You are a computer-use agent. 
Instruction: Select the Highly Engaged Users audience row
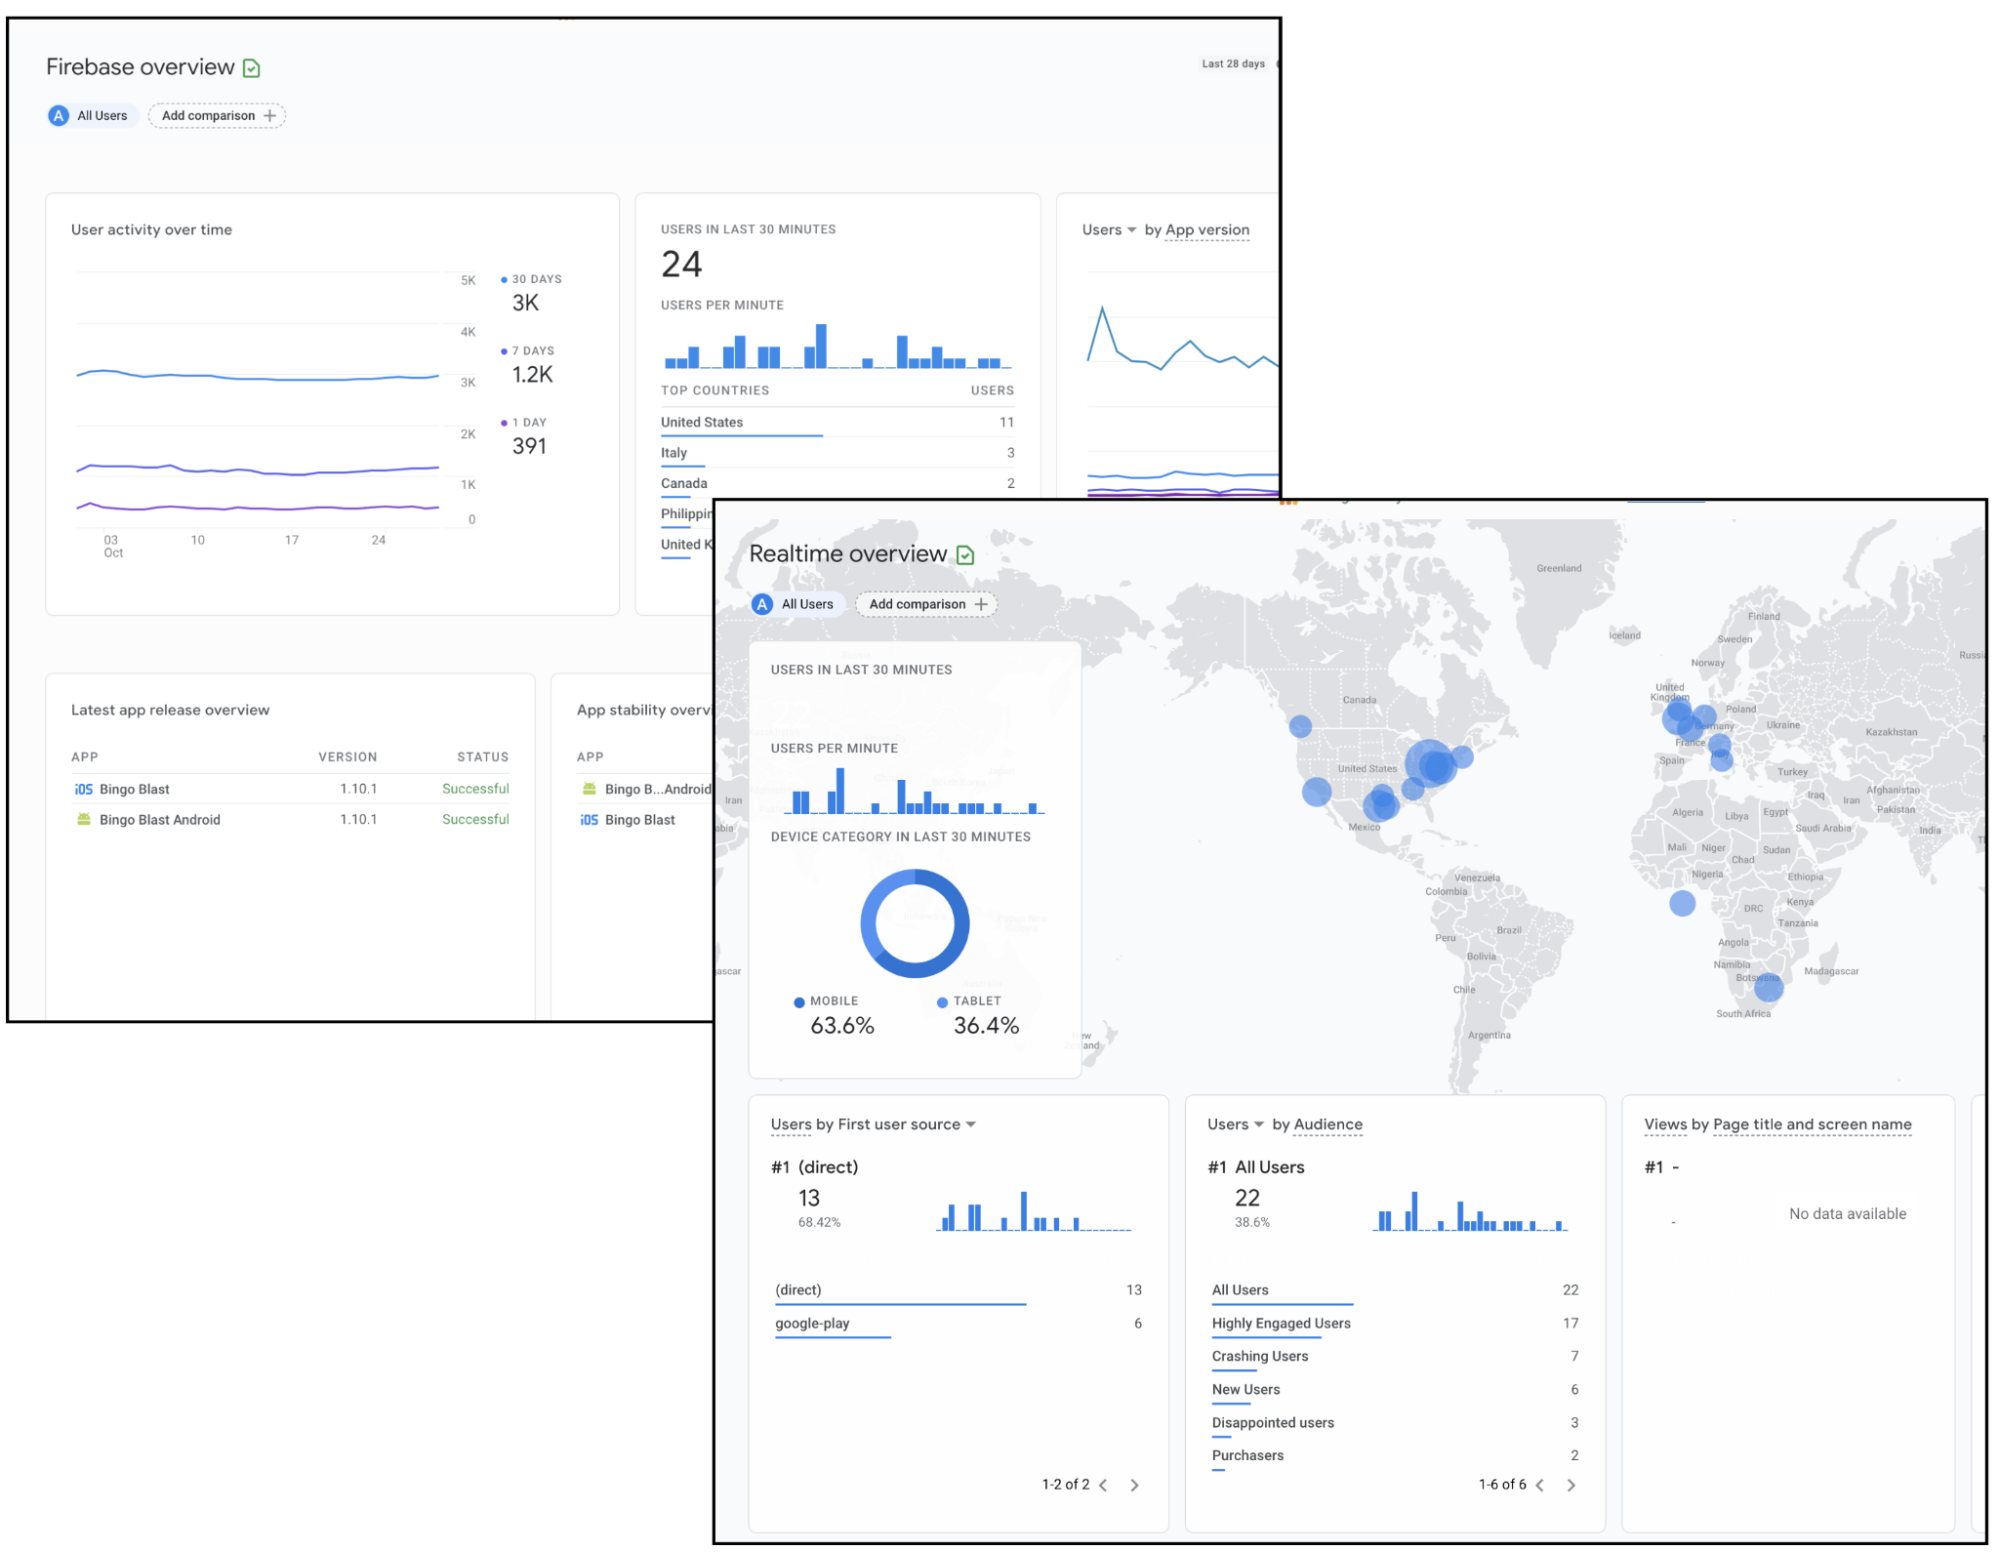click(x=1281, y=1324)
